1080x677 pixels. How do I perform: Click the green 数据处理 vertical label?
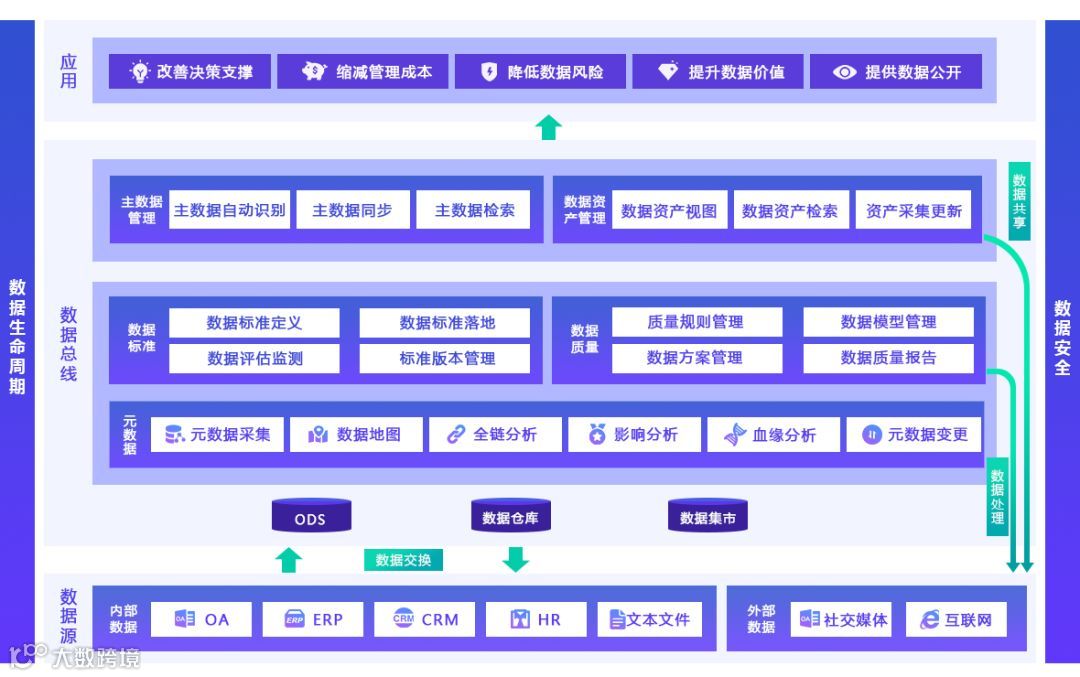pos(997,497)
